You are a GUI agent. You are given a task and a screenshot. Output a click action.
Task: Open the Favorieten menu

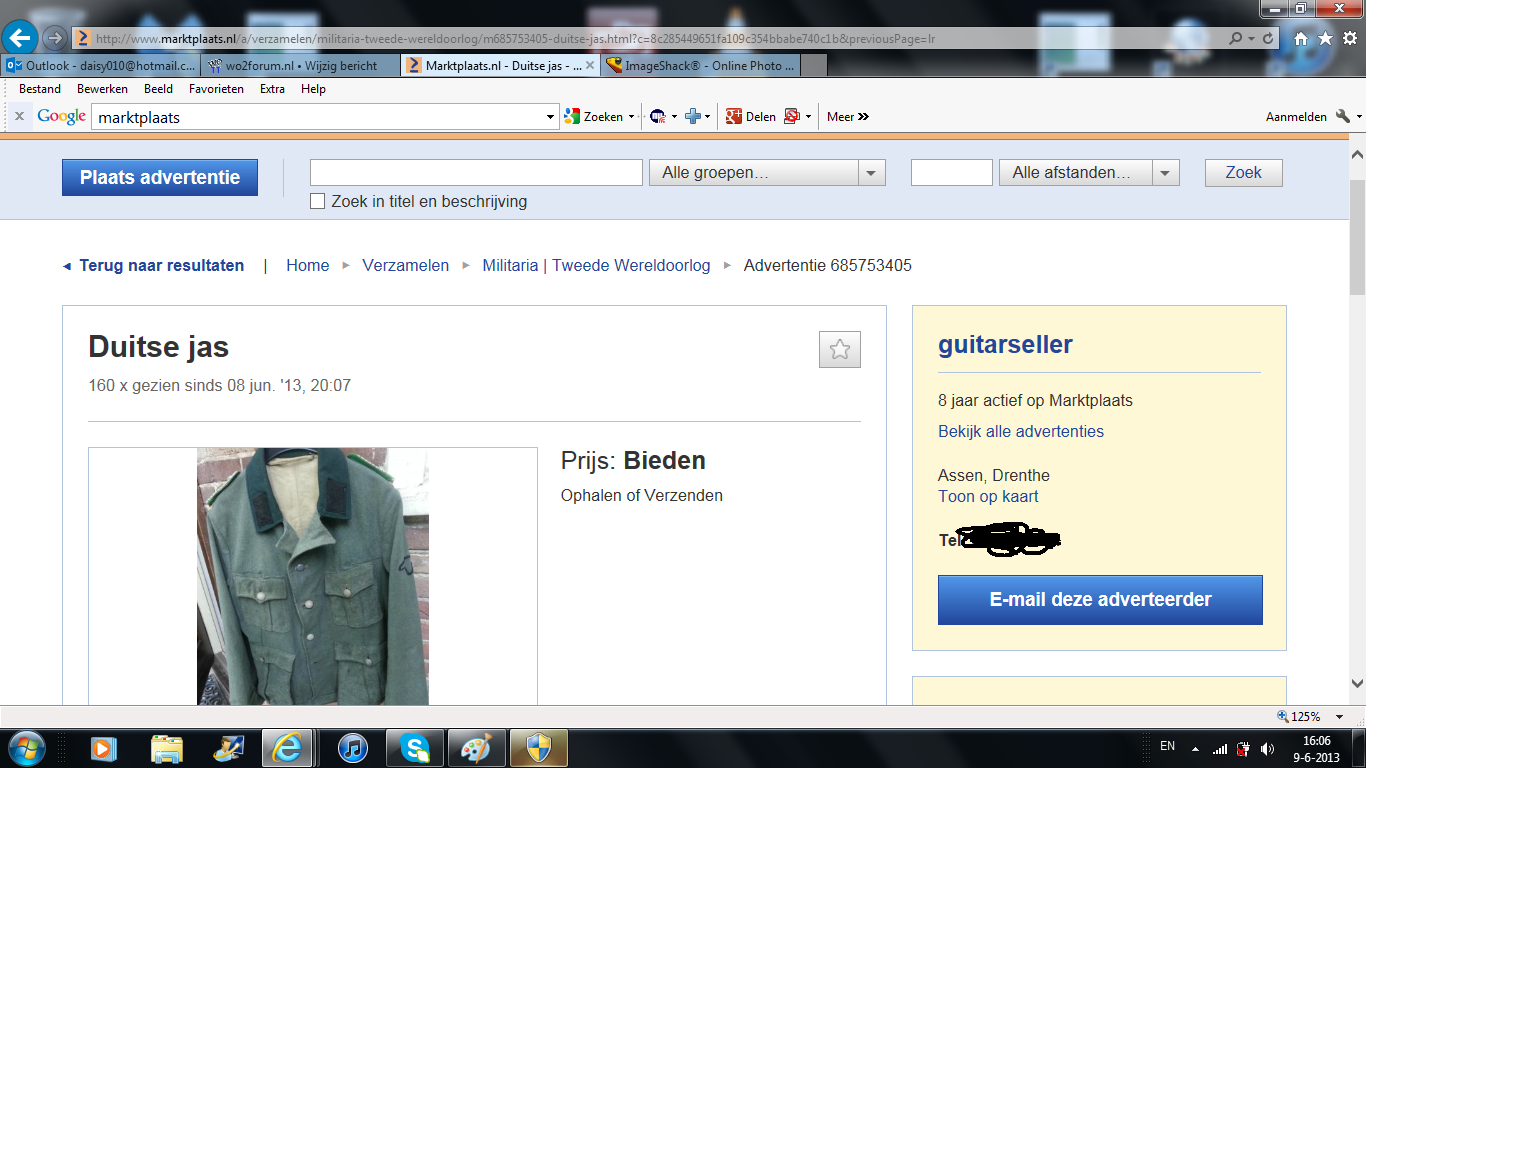tap(216, 89)
